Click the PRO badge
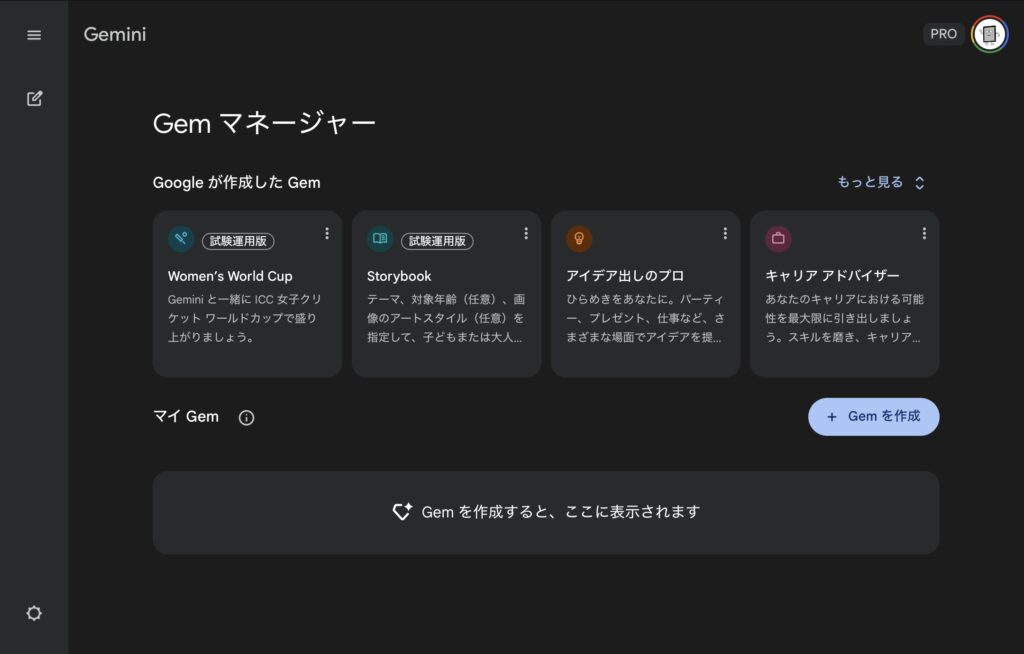 click(943, 34)
